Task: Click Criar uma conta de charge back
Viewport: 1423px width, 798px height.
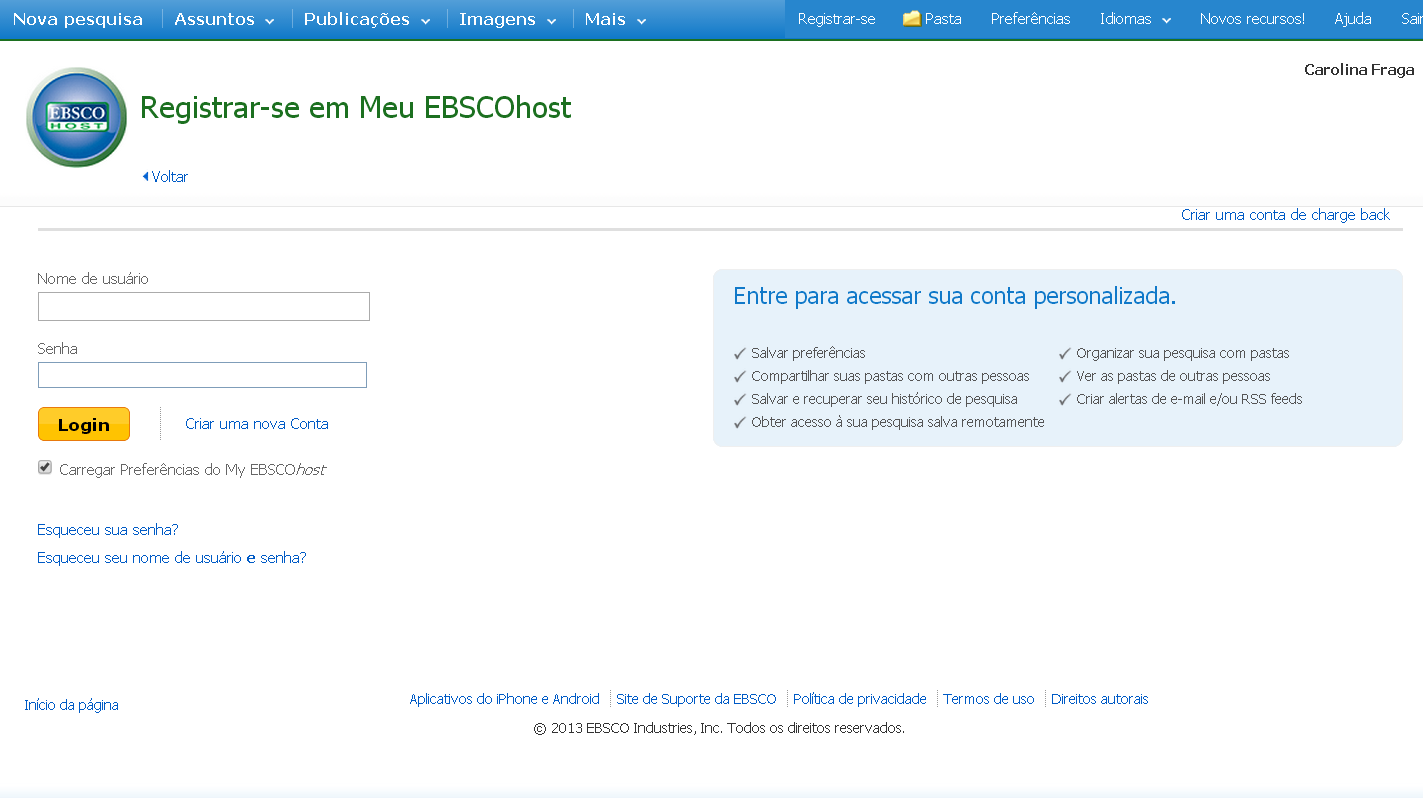Action: [1285, 215]
